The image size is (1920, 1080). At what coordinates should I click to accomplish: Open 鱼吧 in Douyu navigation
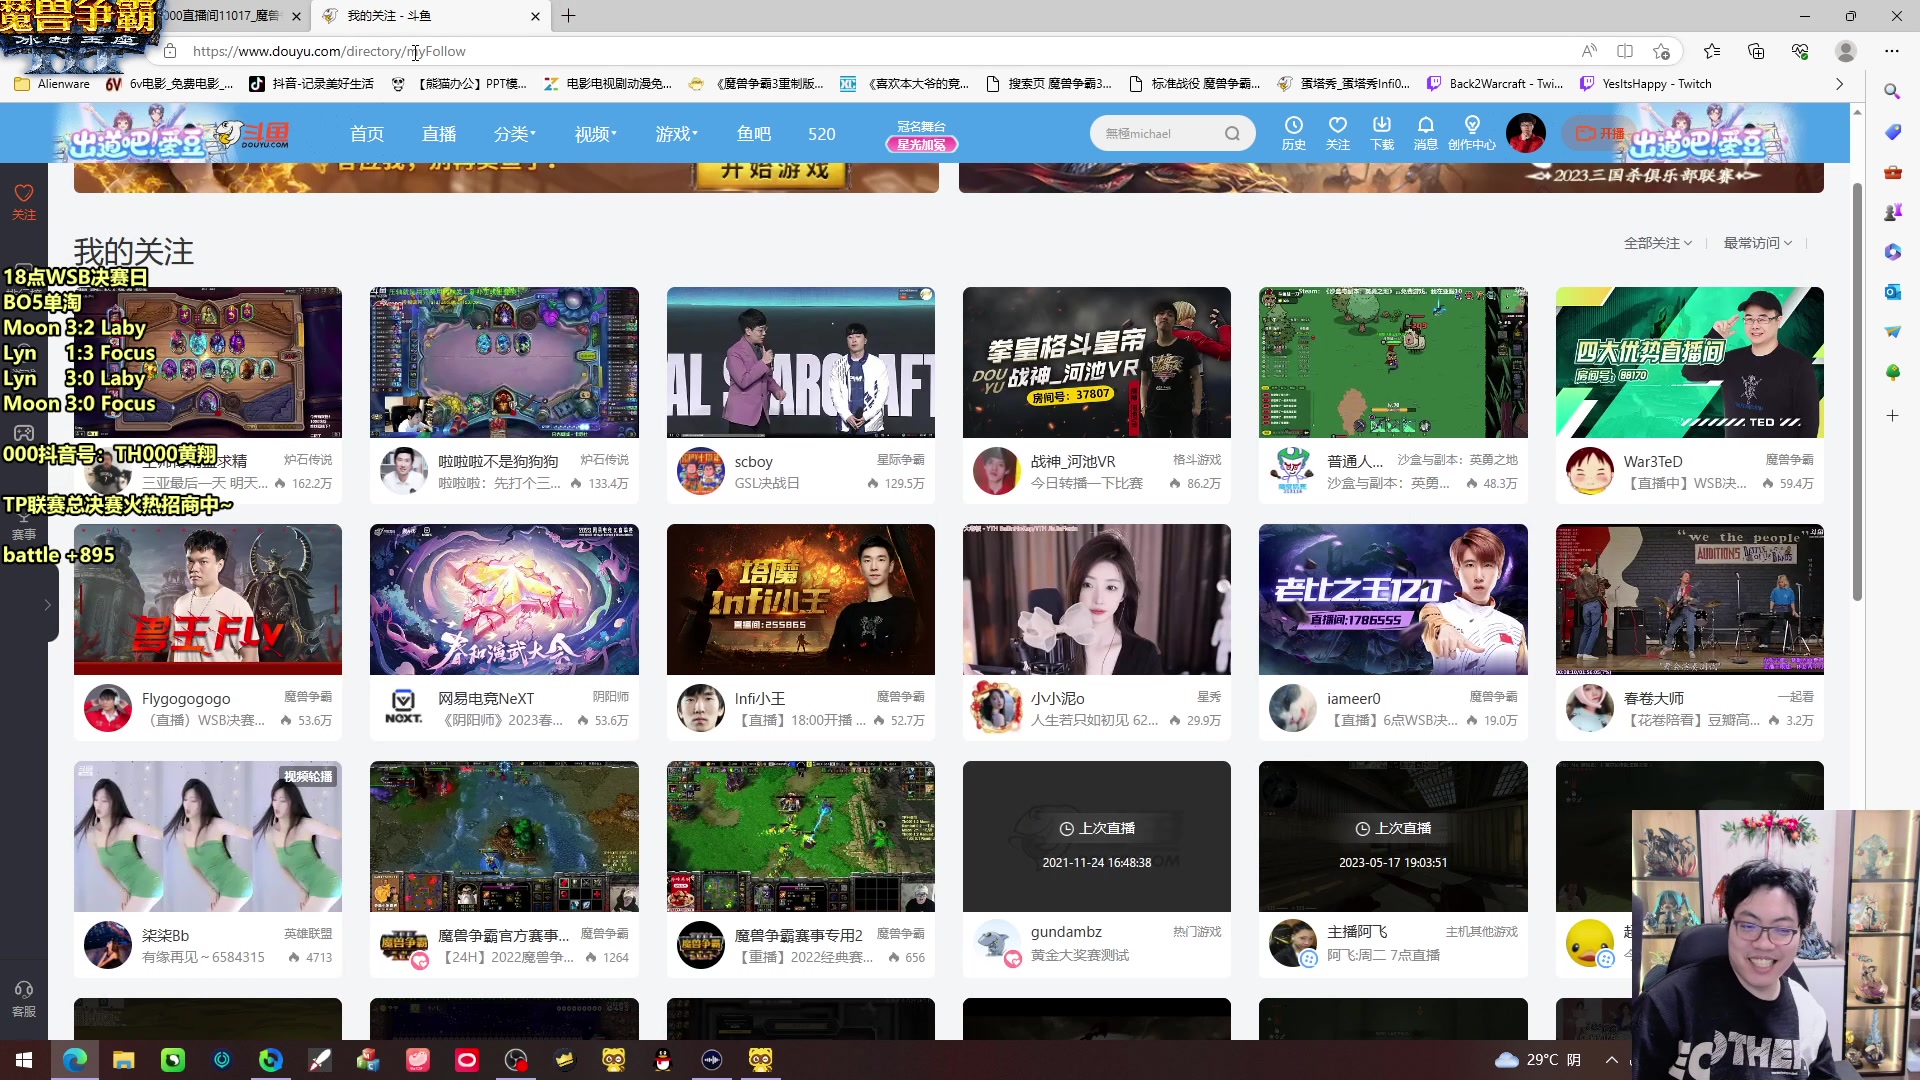pyautogui.click(x=754, y=134)
